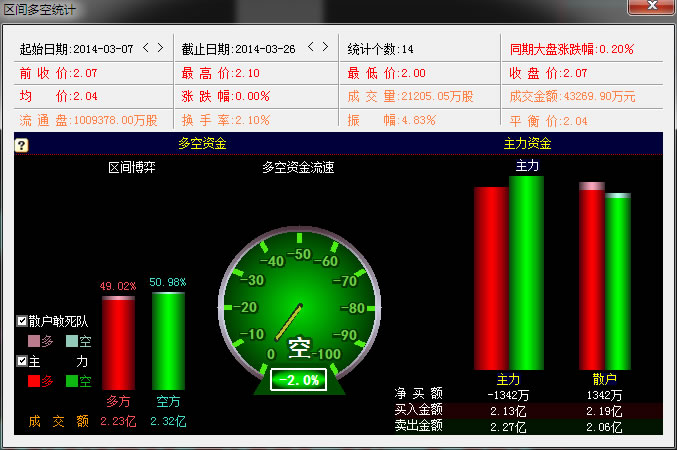Click the pink 散户 多 legend swatch
677x450 pixels.
tap(34, 341)
